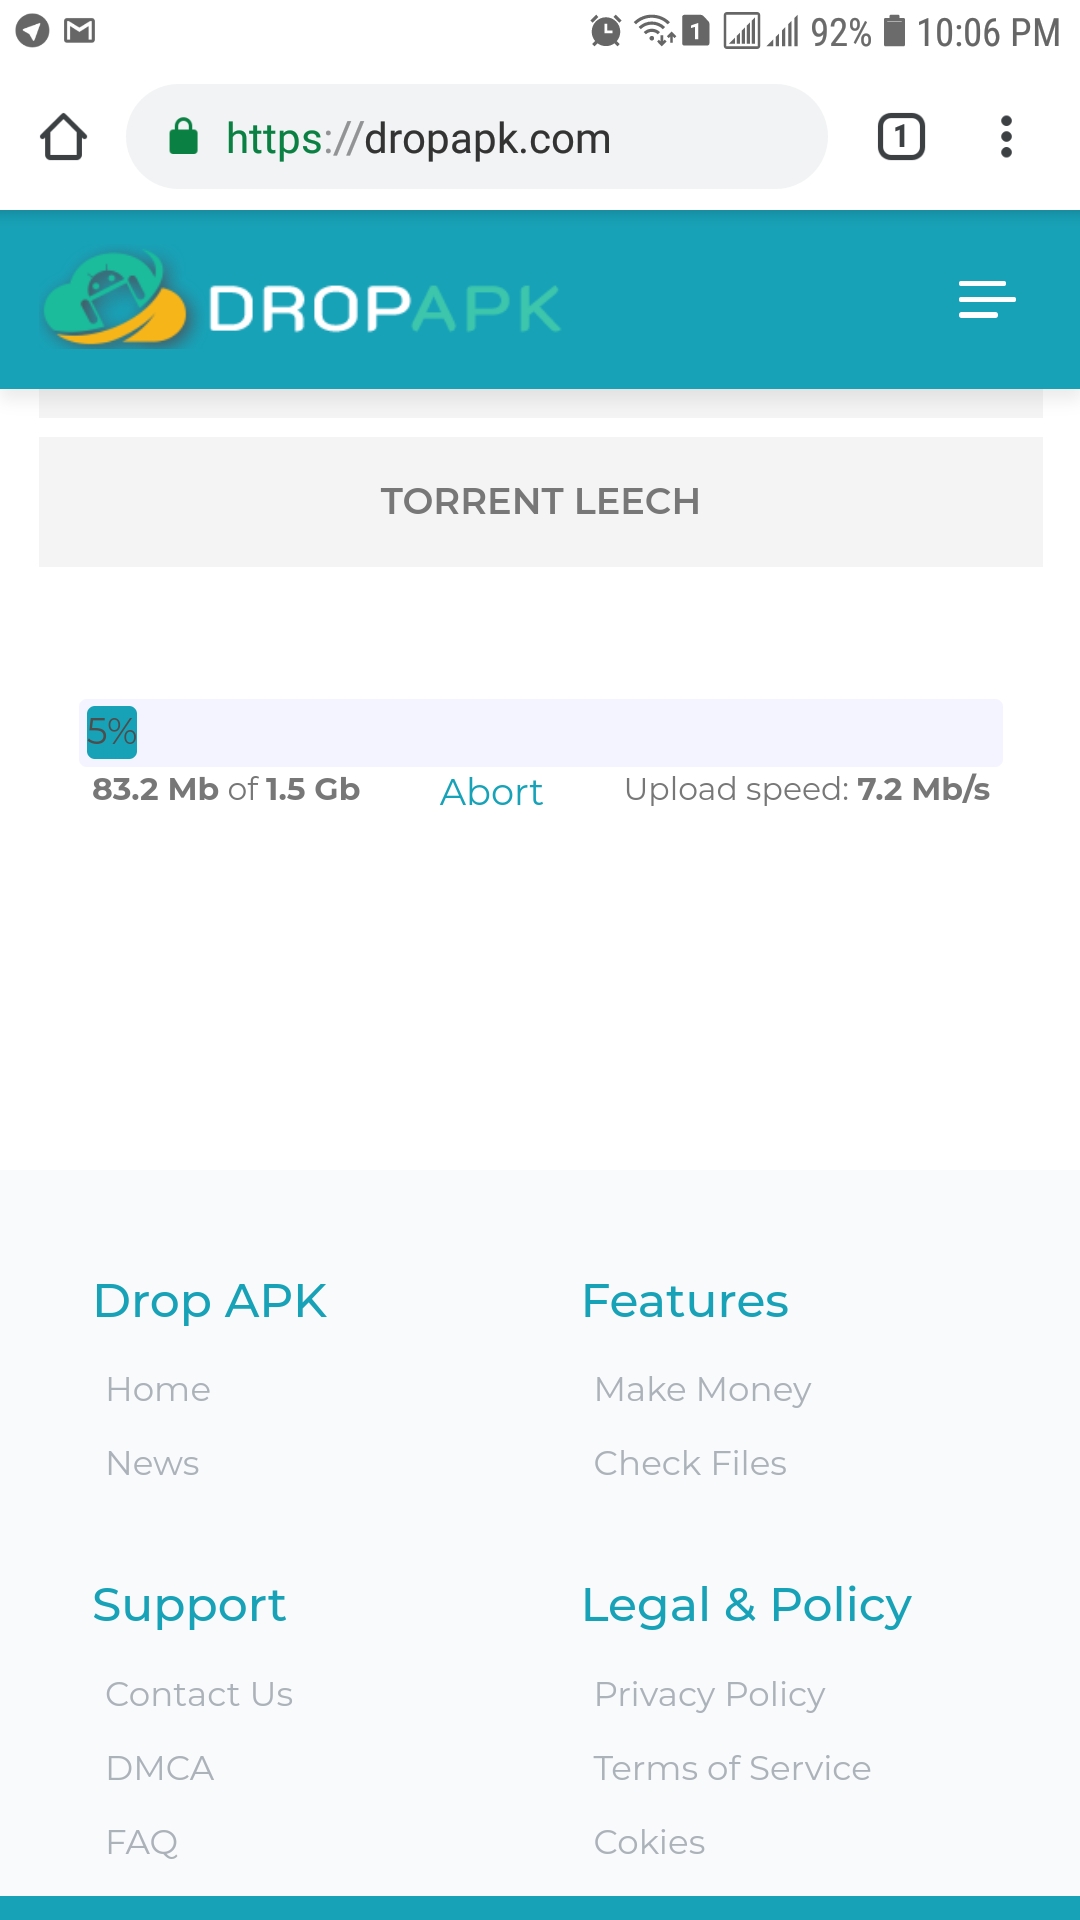The width and height of the screenshot is (1080, 1920).
Task: Open the tab switcher showing 1 tab
Action: click(x=900, y=137)
